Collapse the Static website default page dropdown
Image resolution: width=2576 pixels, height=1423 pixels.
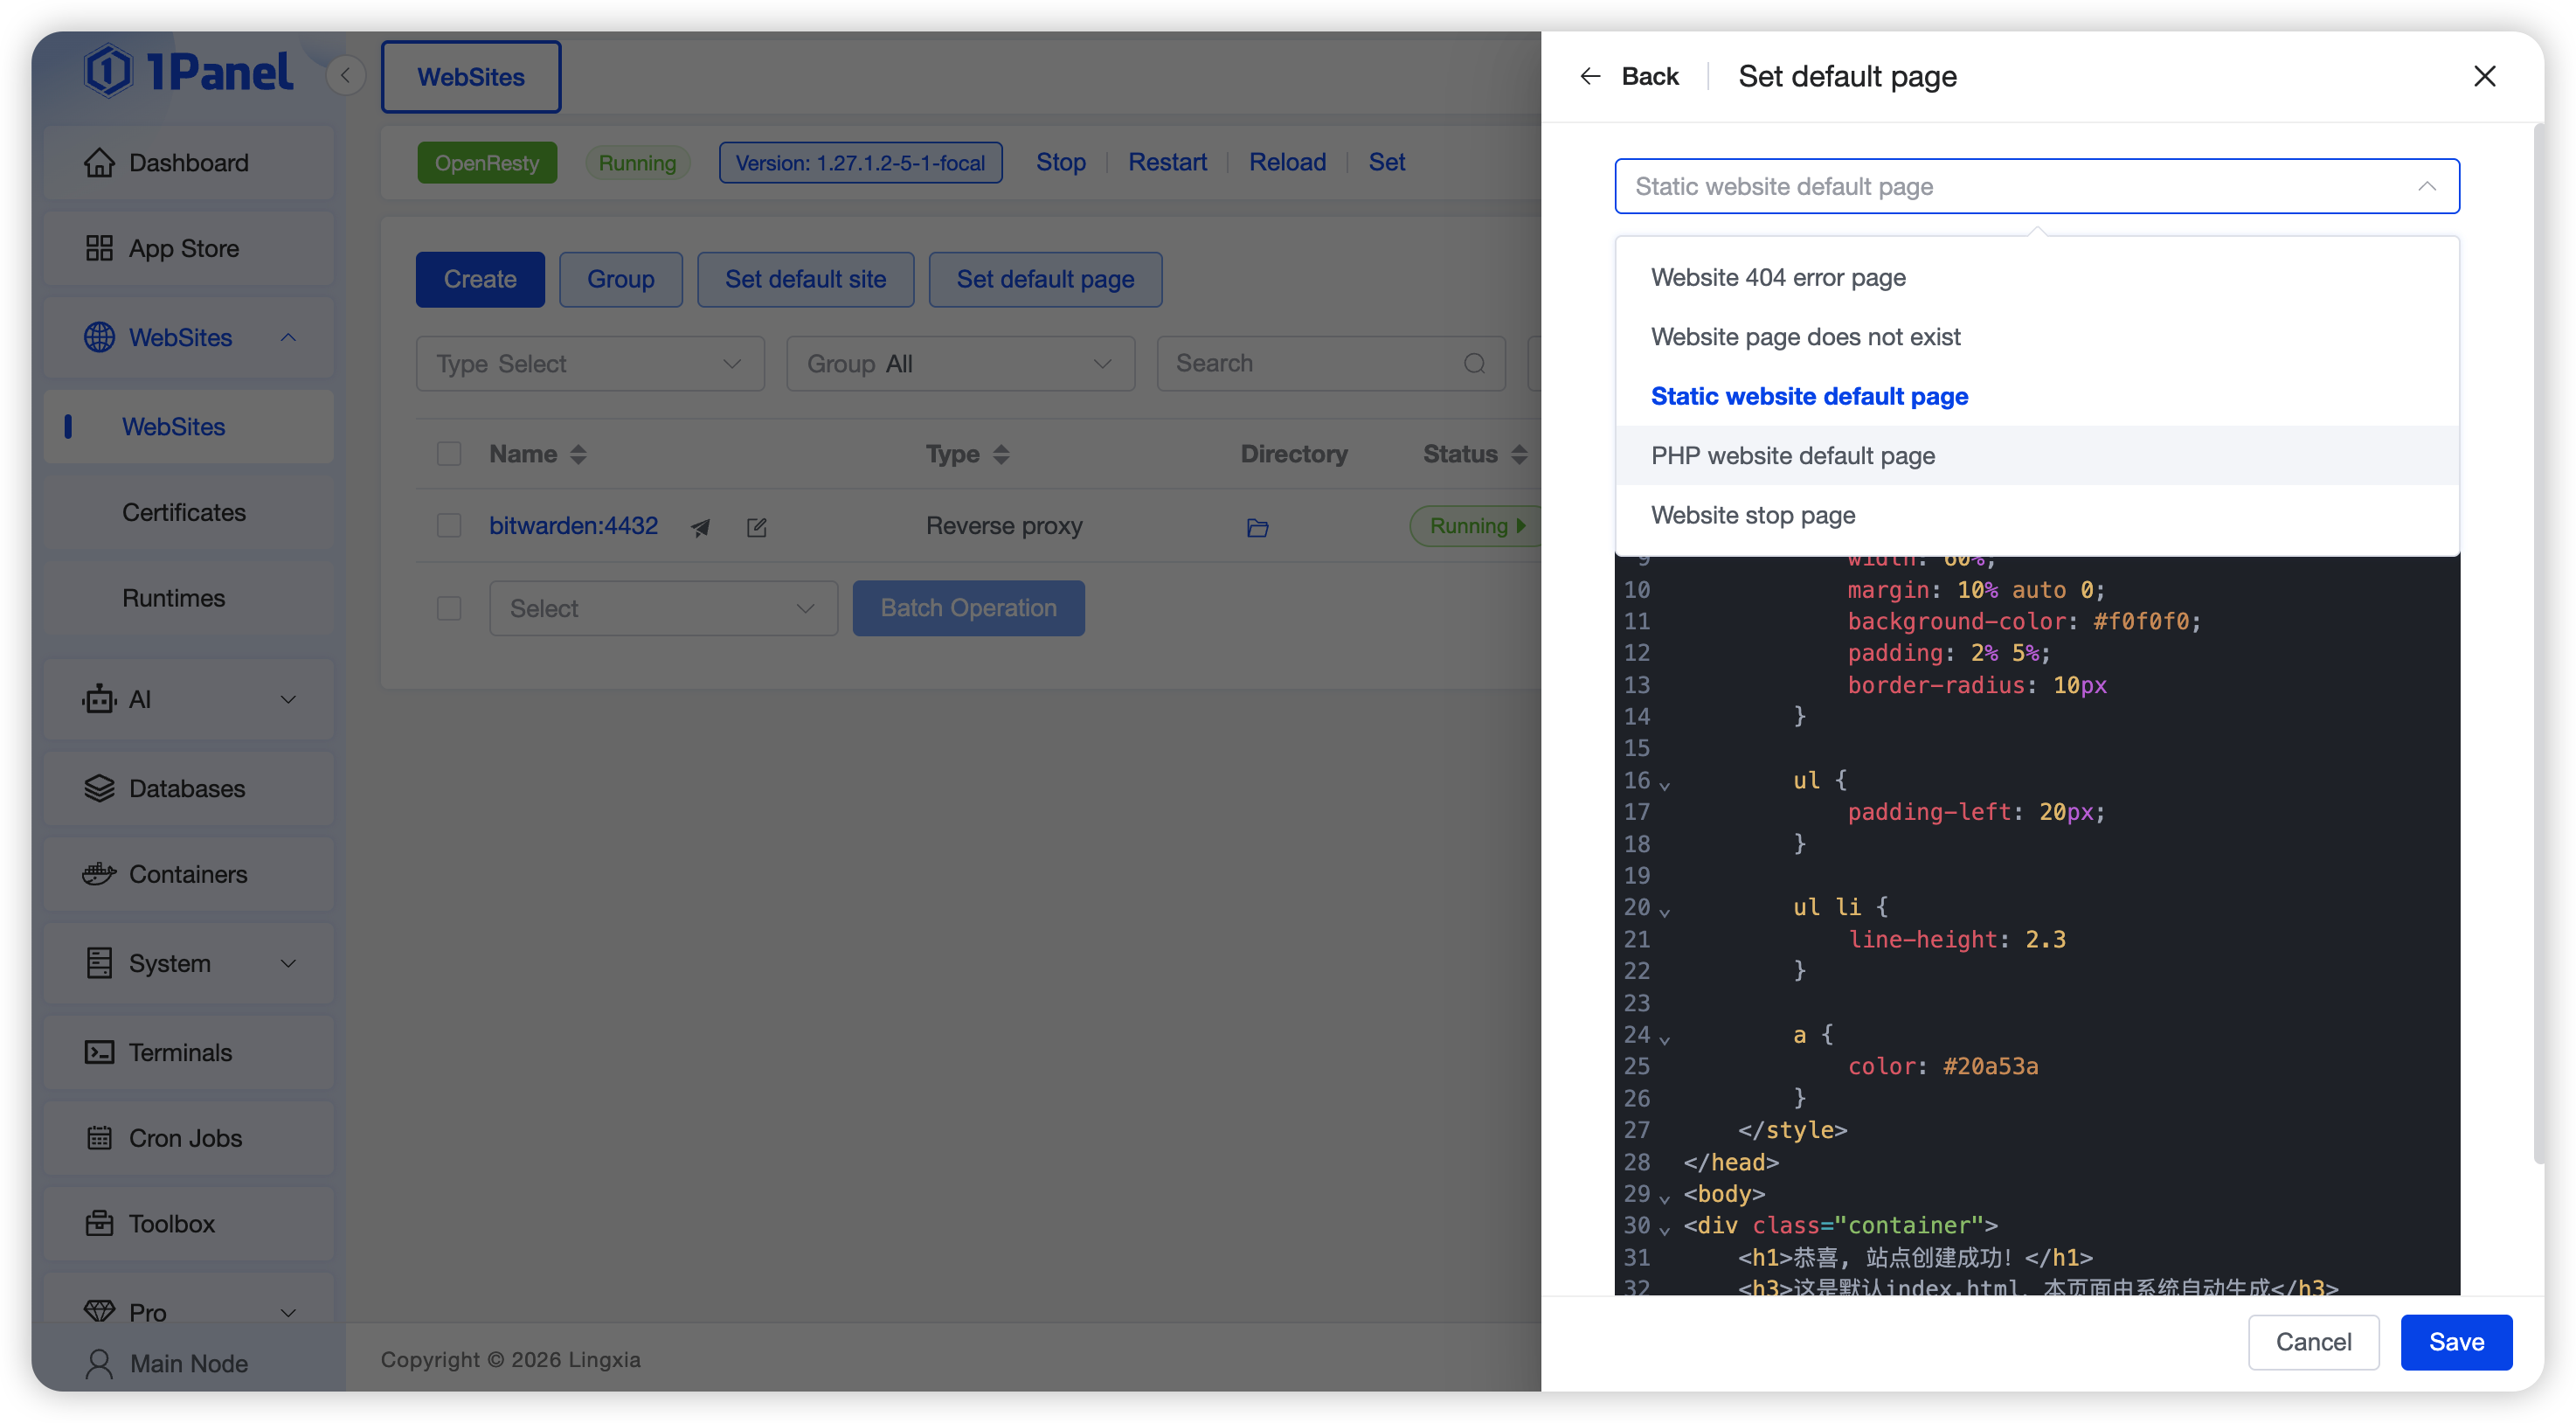2426,186
